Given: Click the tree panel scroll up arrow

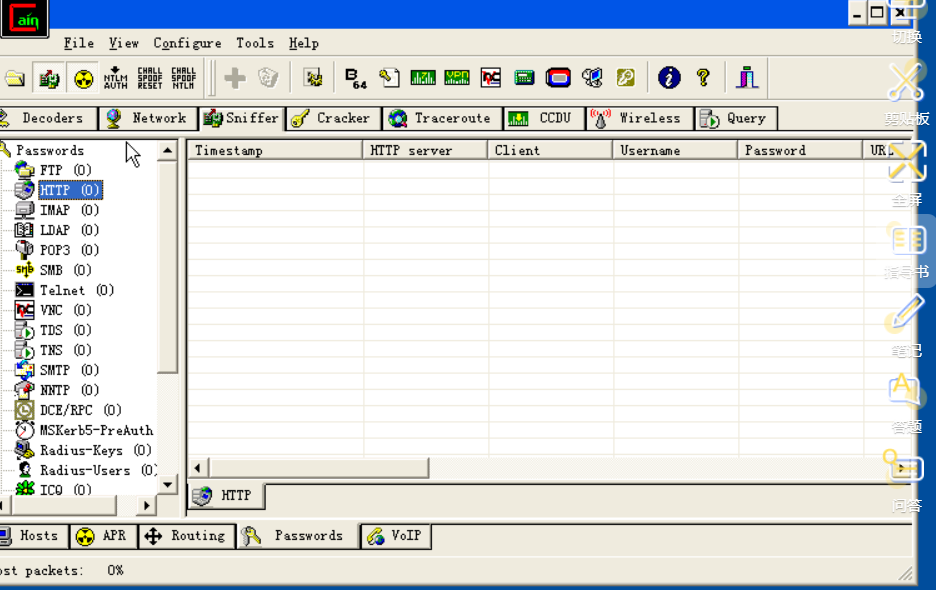Looking at the screenshot, I should [x=168, y=150].
